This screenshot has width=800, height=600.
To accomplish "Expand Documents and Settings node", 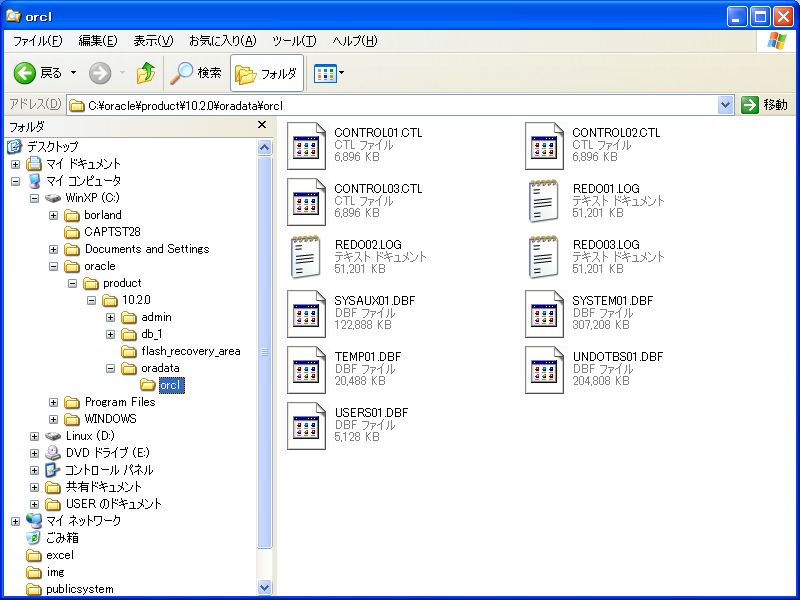I will 54,249.
